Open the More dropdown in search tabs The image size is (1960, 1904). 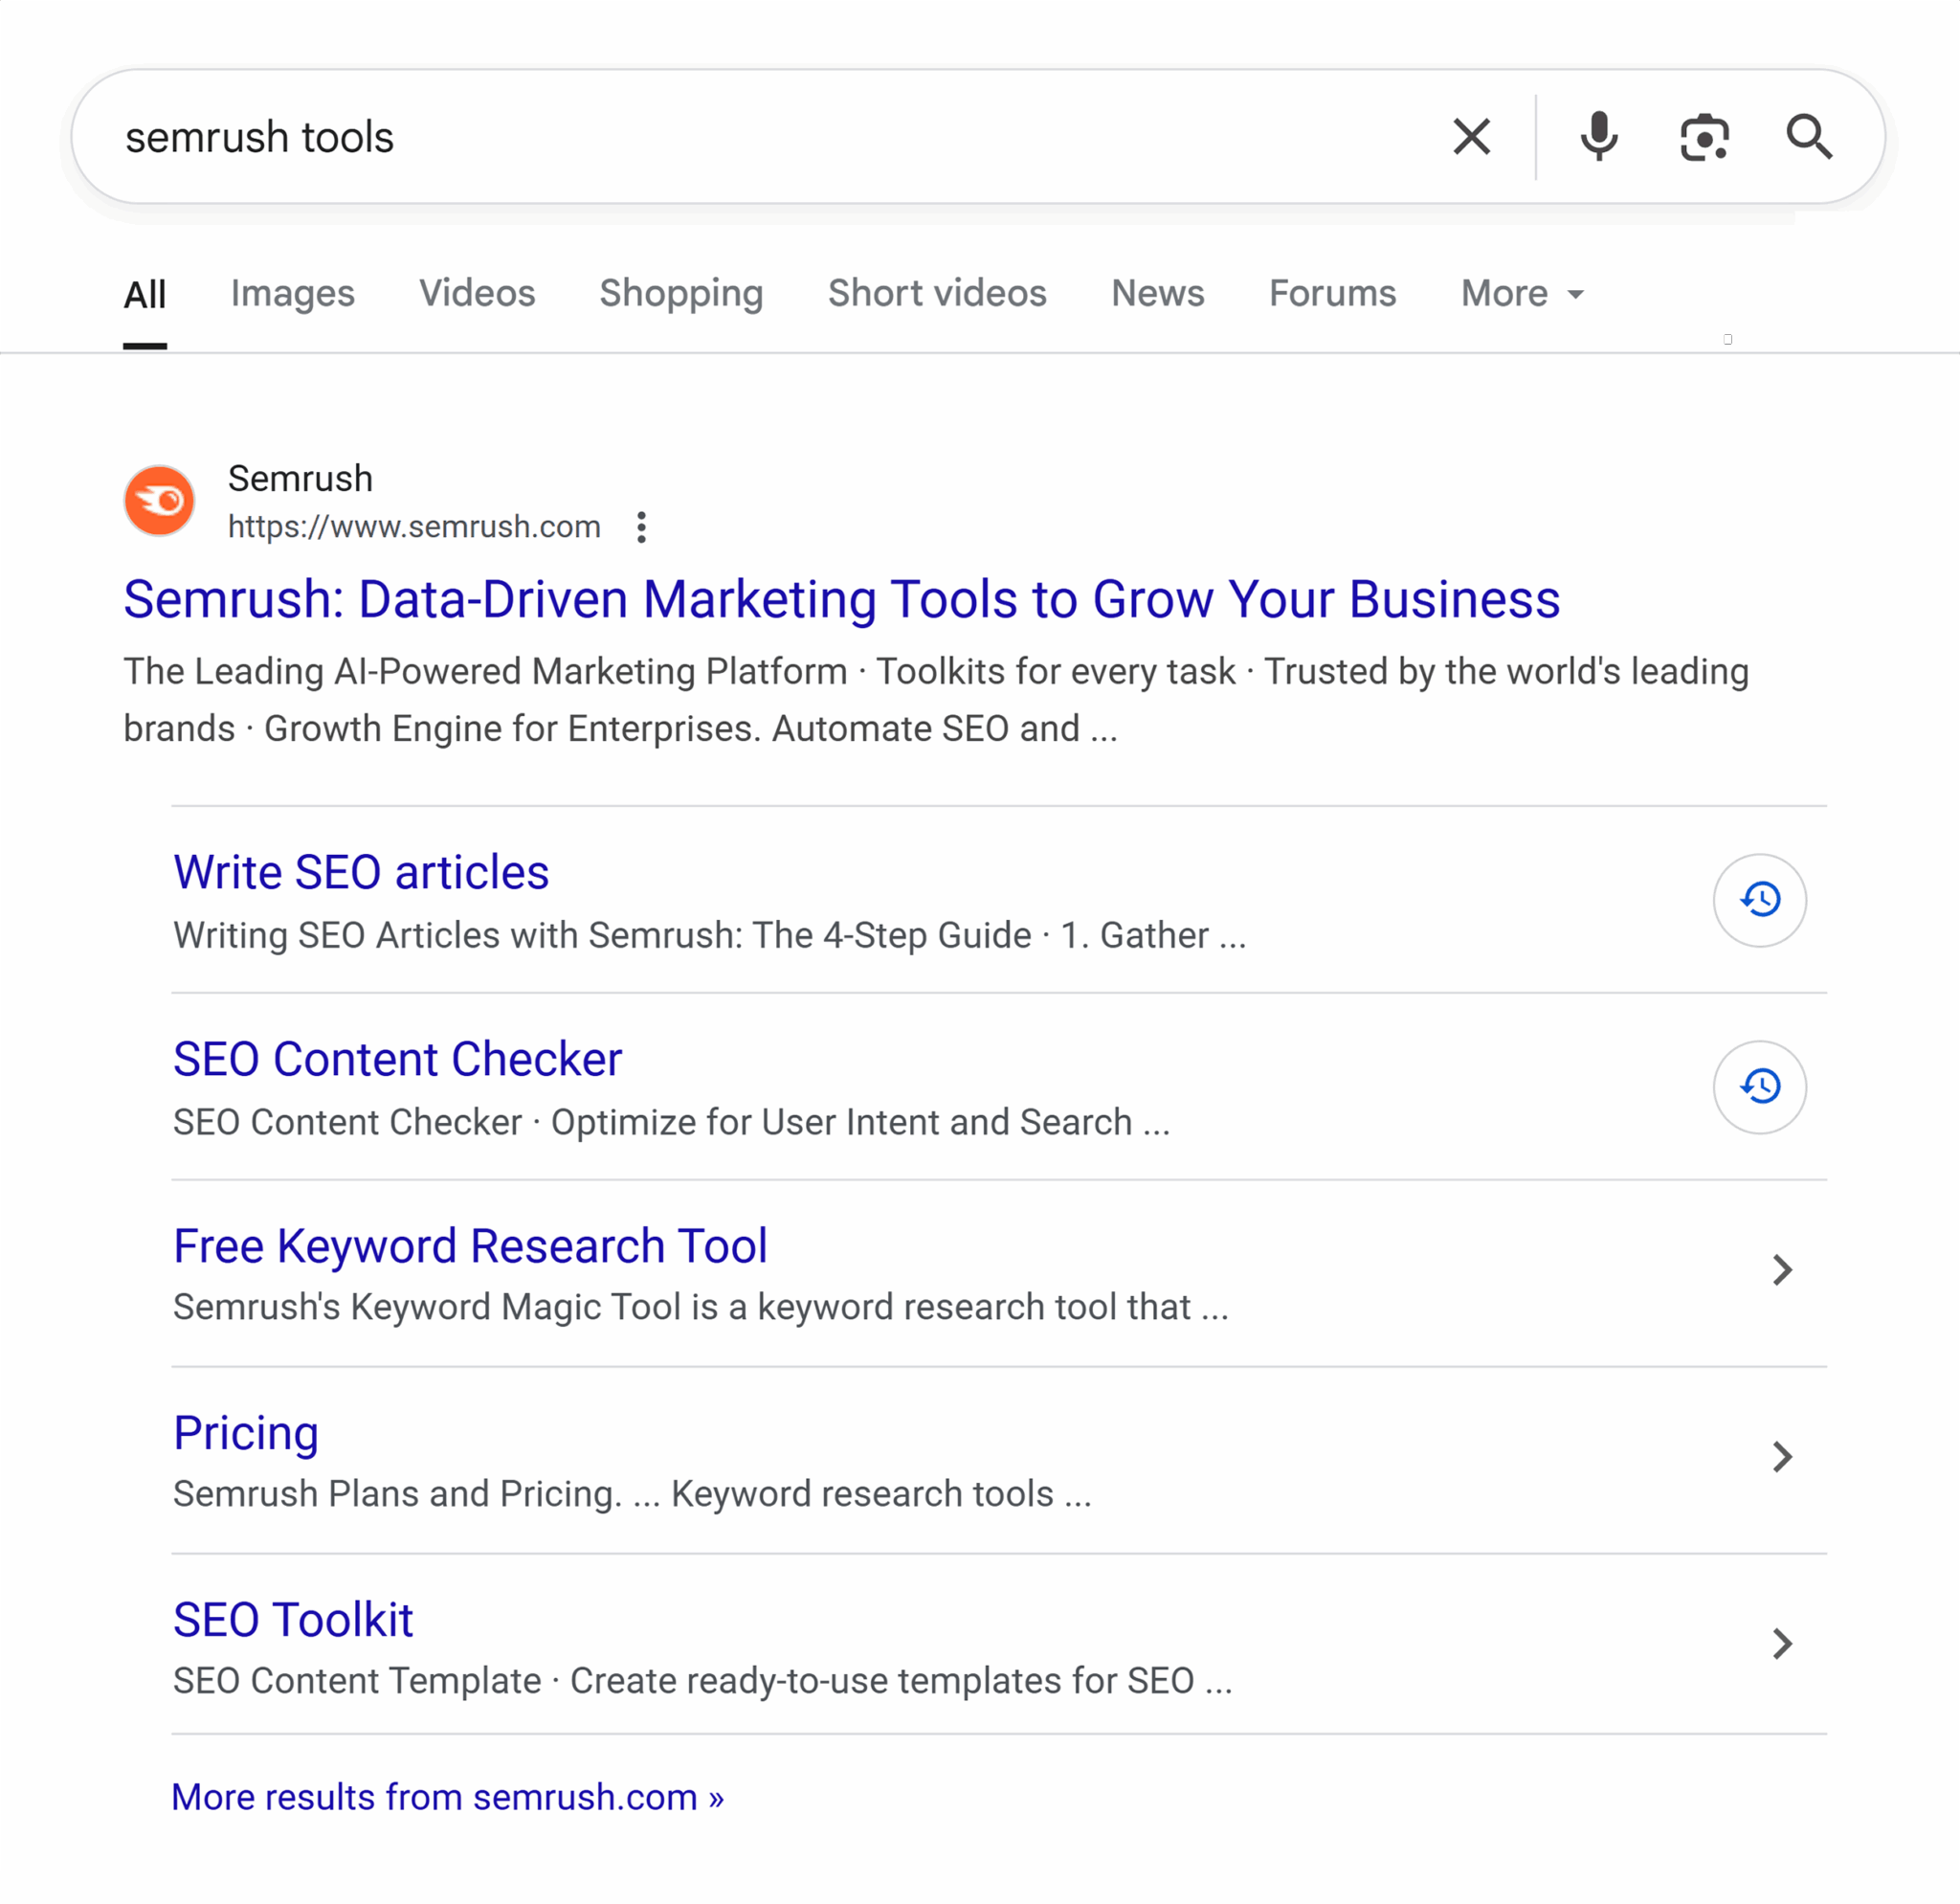click(x=1523, y=293)
